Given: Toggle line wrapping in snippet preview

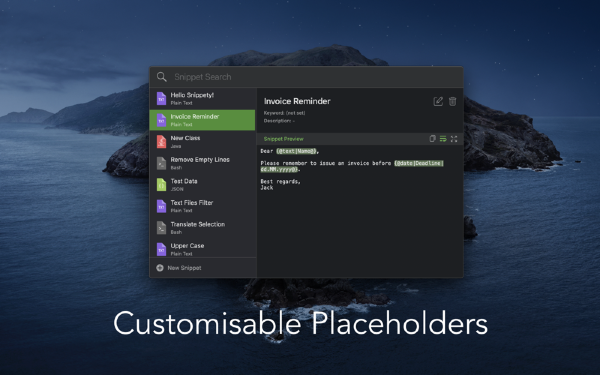Looking at the screenshot, I should (443, 139).
